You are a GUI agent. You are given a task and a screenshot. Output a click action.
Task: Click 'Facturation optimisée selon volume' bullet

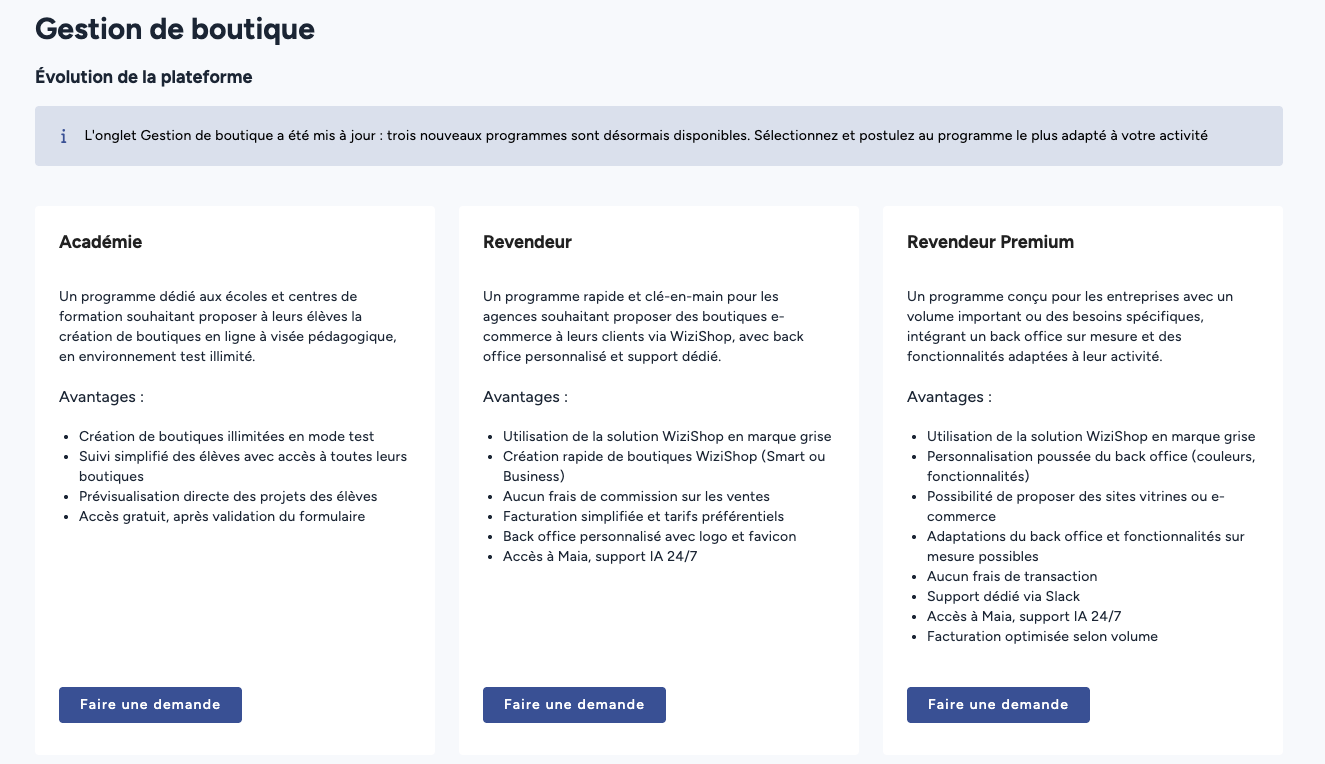(x=1042, y=636)
